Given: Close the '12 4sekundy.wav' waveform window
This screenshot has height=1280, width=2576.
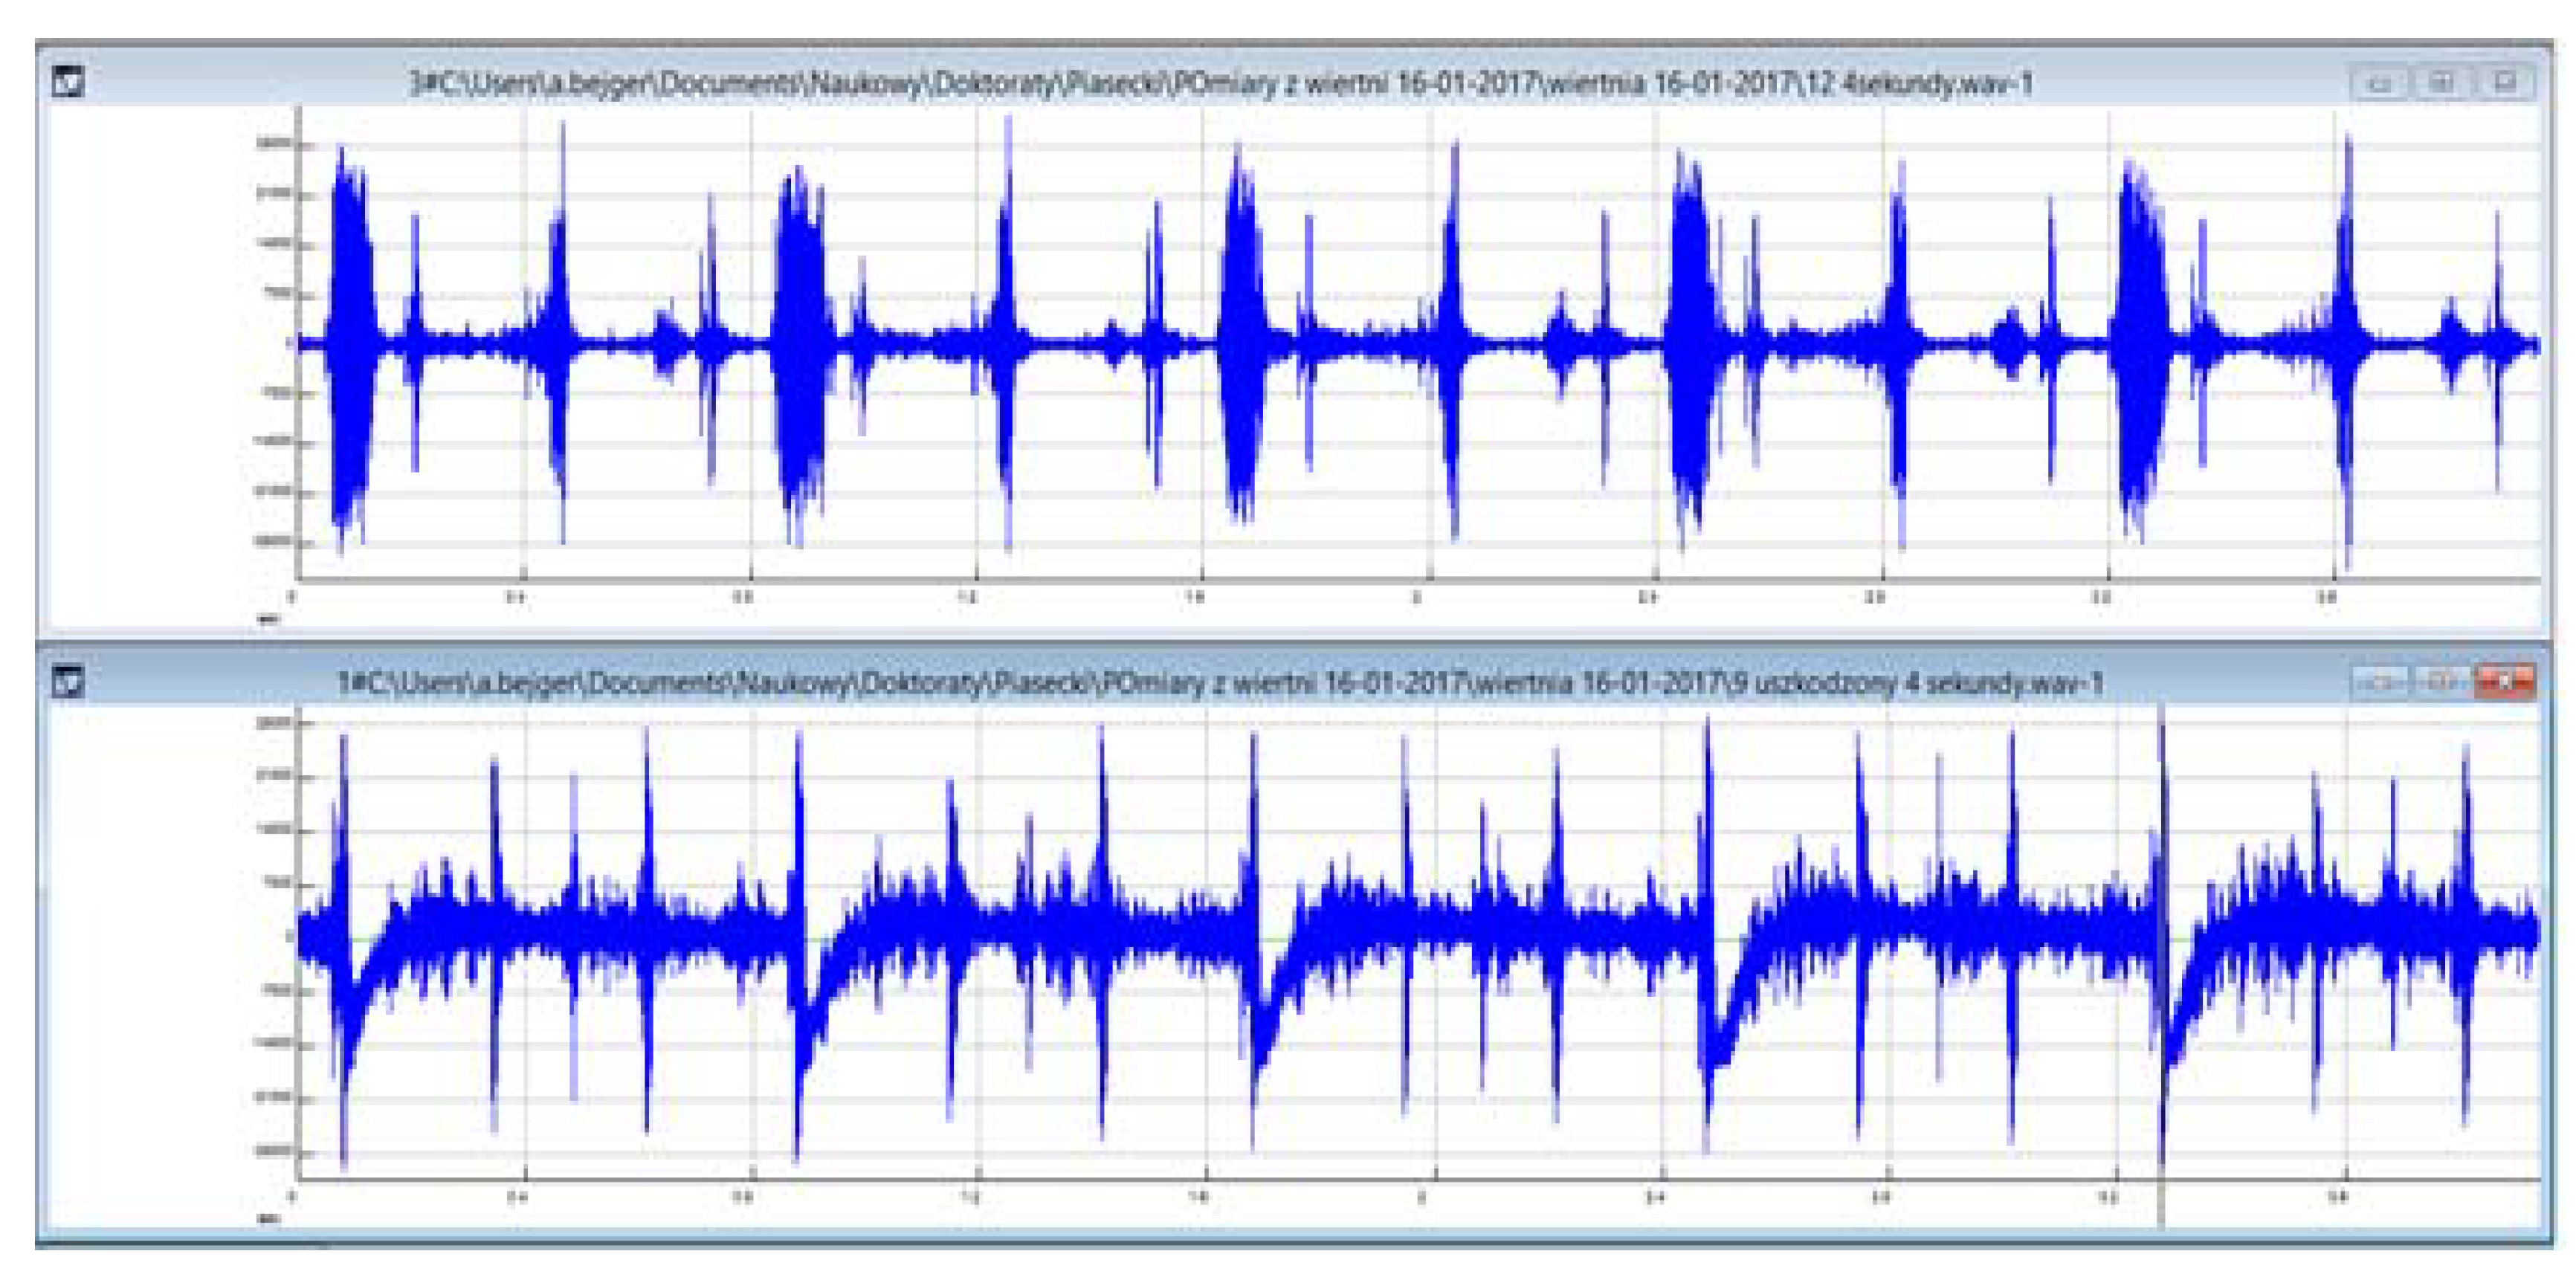Looking at the screenshot, I should pyautogui.click(x=2505, y=82).
